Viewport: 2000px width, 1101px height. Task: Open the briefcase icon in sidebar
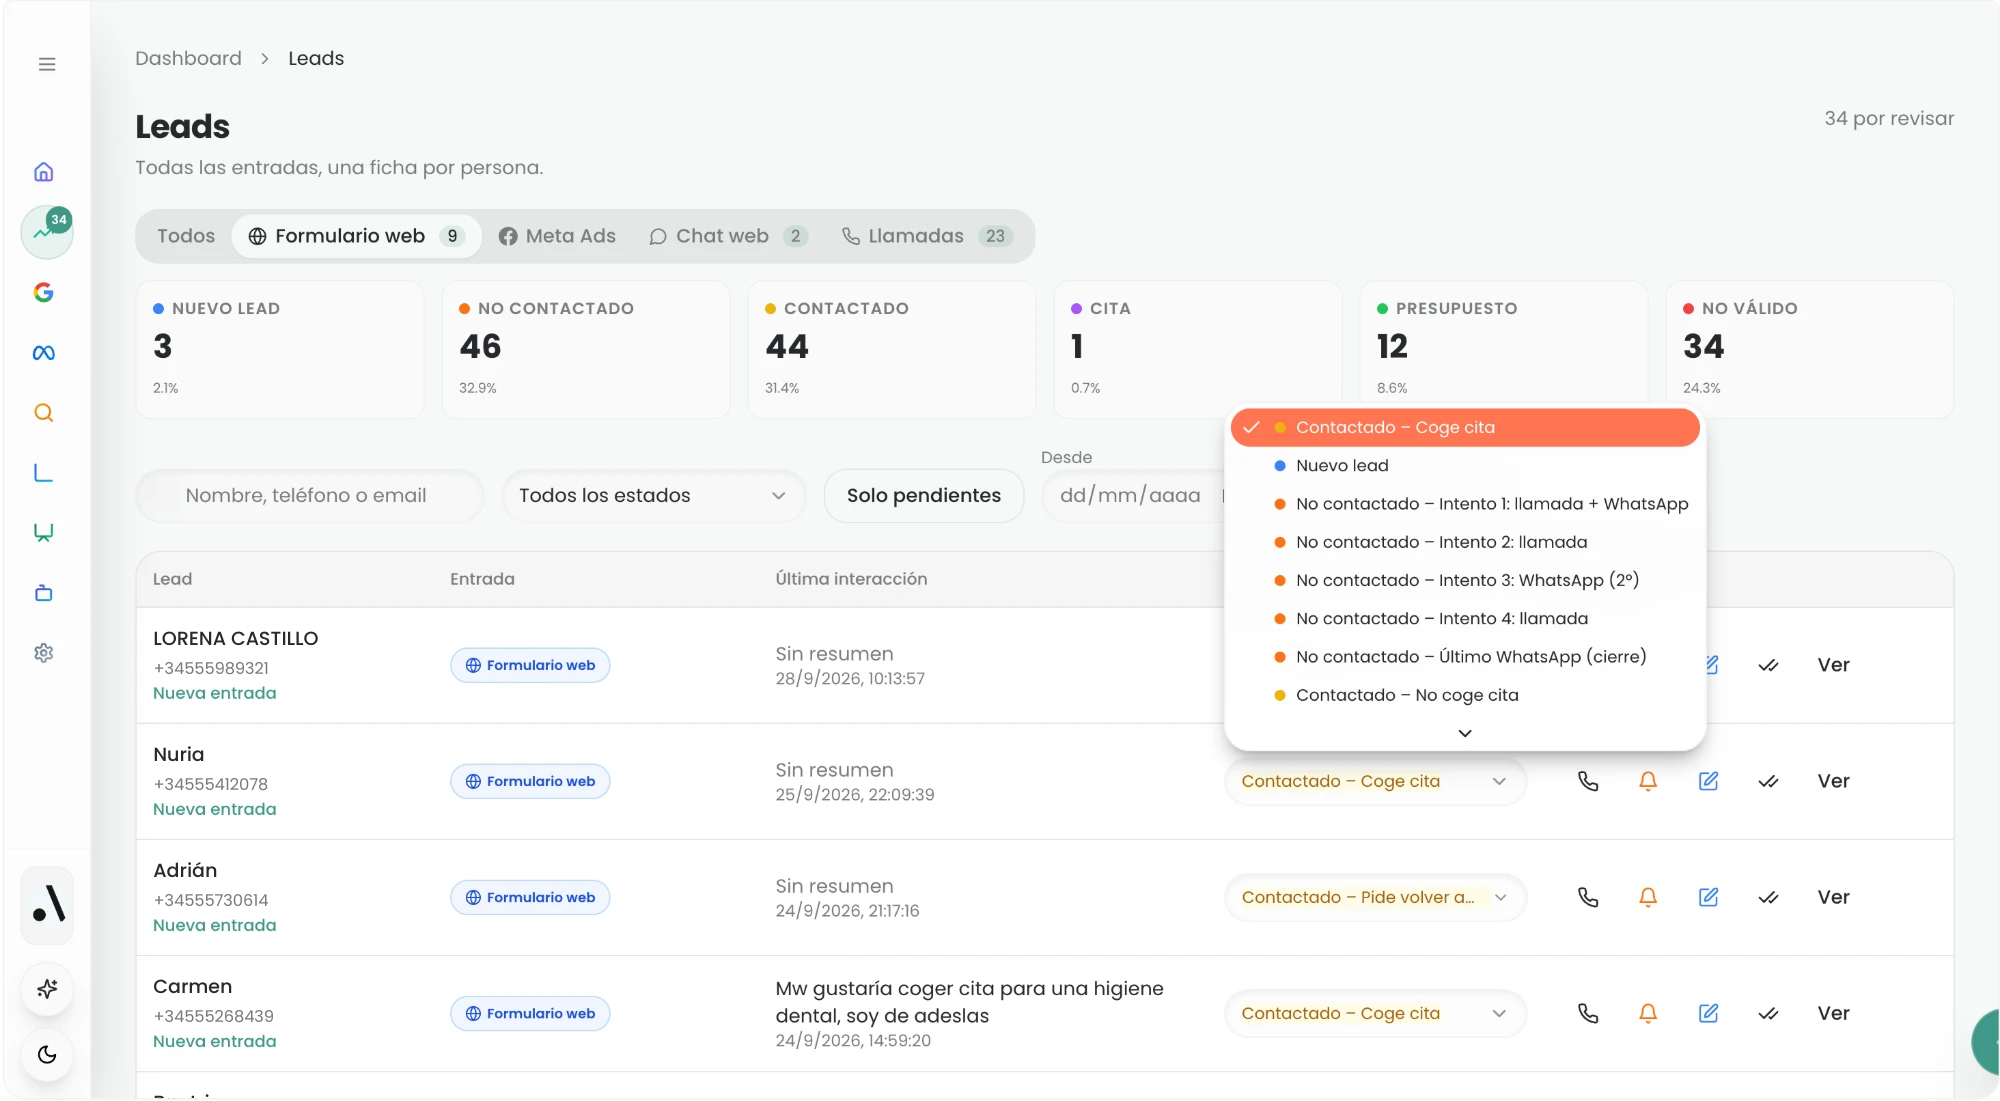[x=44, y=592]
